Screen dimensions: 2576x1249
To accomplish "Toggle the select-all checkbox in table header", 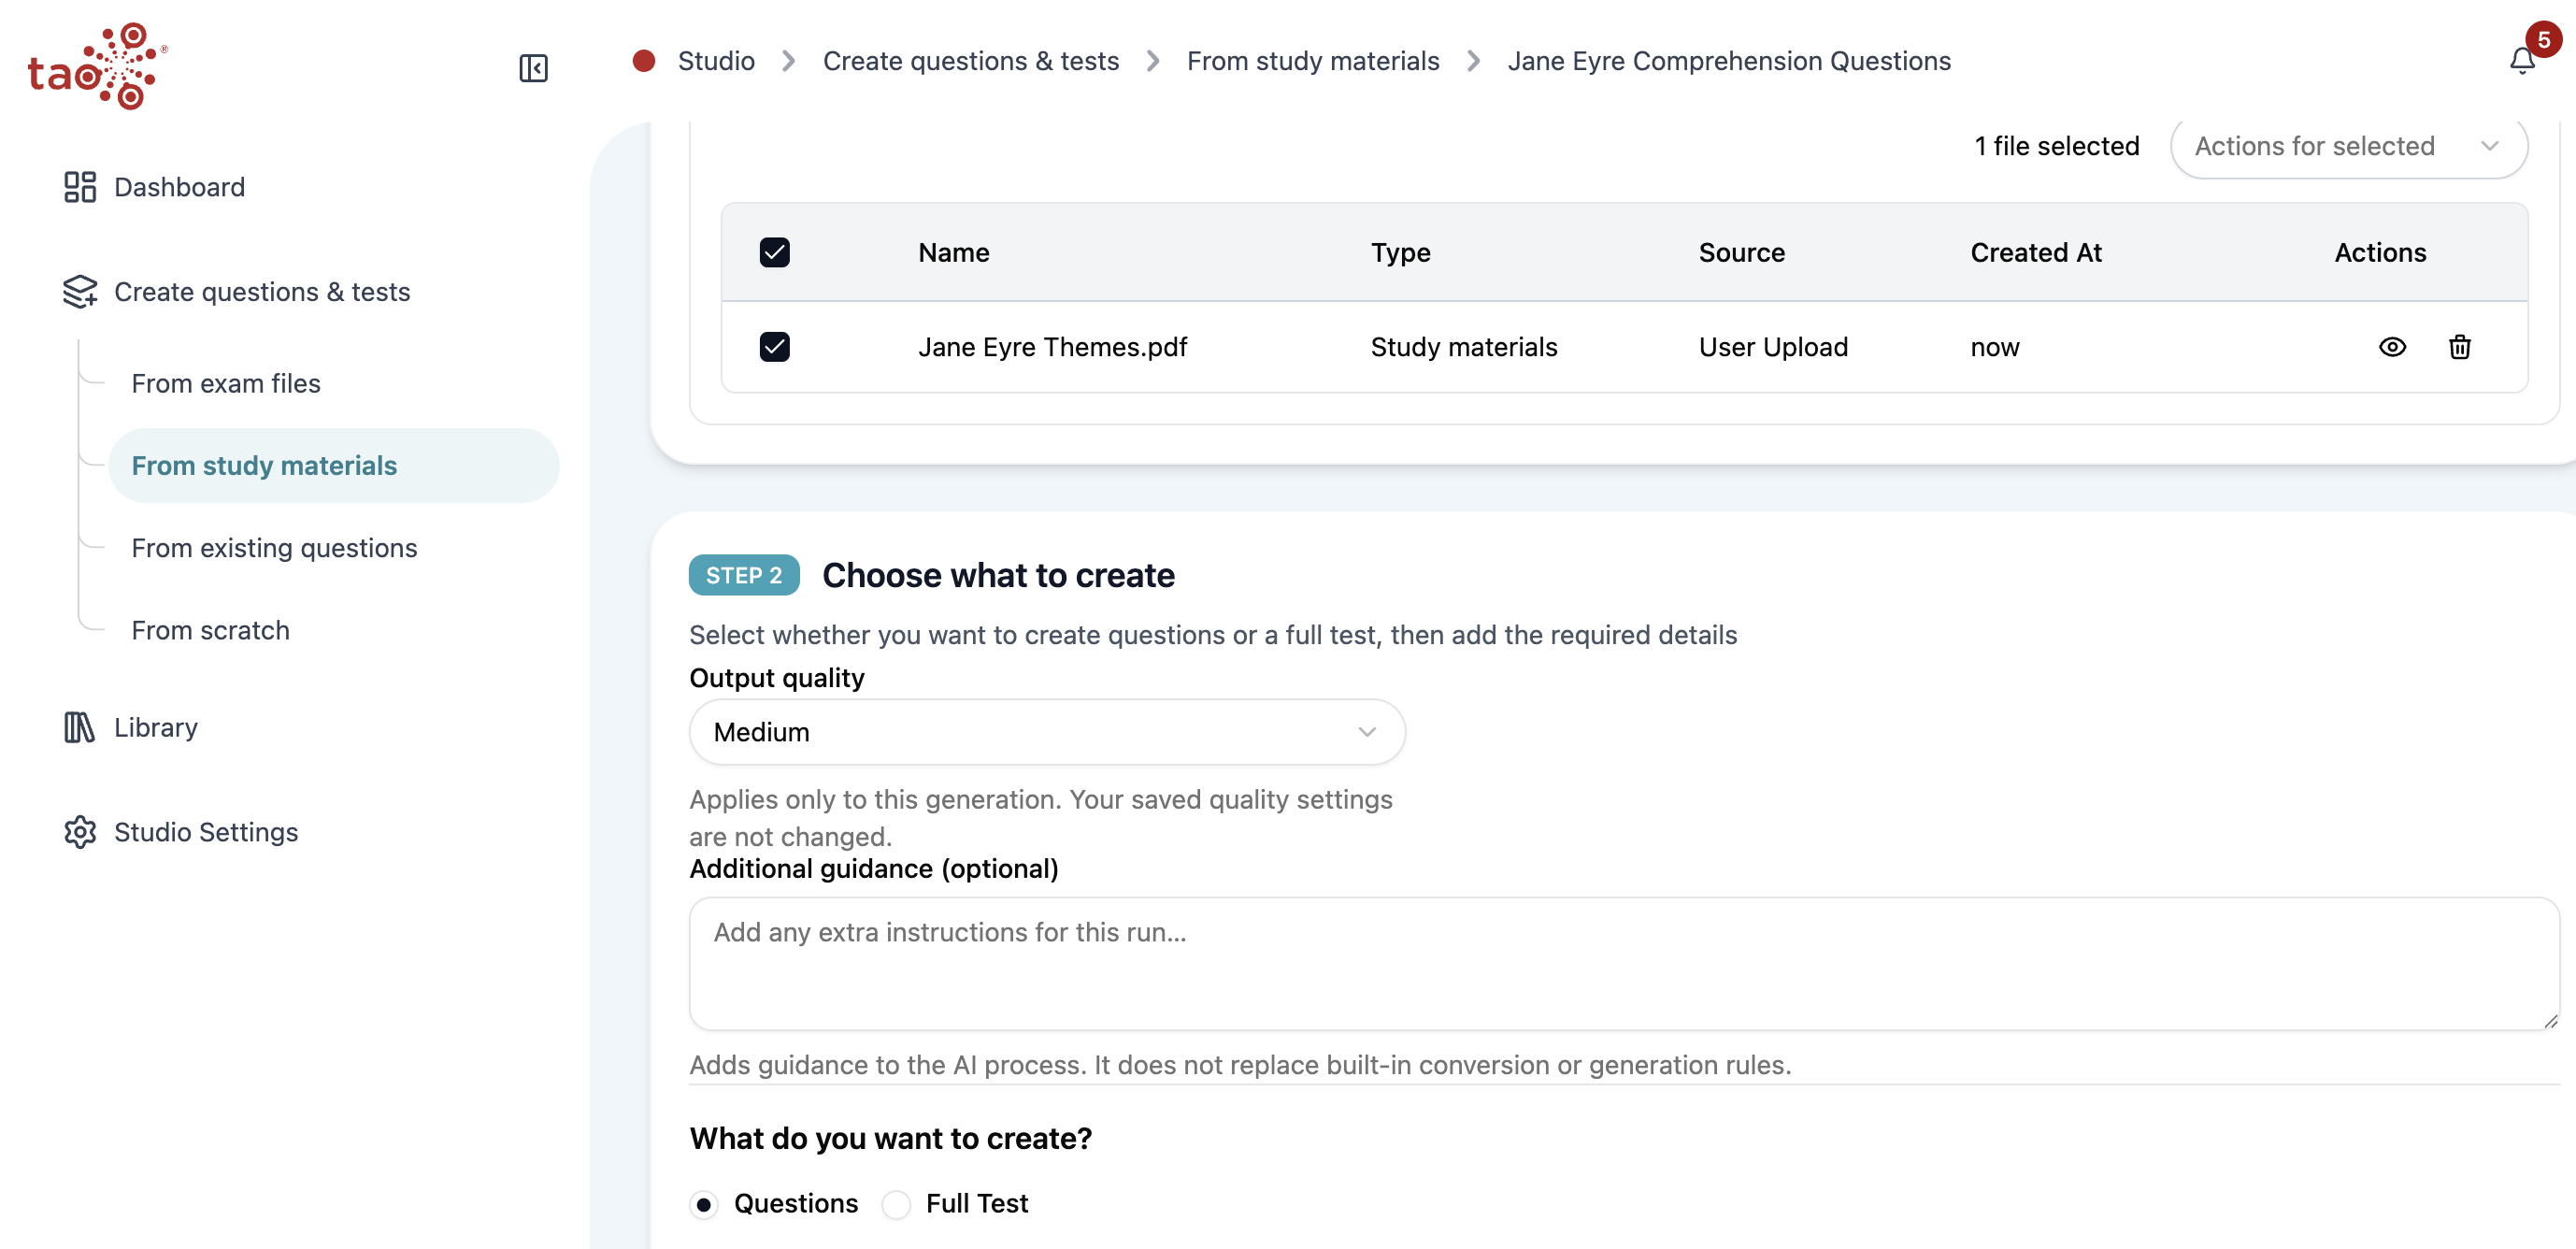I will [x=774, y=252].
